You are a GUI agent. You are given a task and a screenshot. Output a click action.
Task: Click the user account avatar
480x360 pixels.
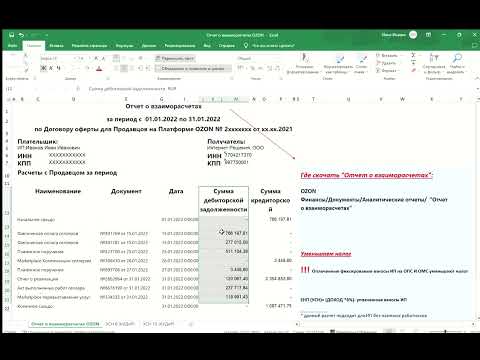point(413,35)
